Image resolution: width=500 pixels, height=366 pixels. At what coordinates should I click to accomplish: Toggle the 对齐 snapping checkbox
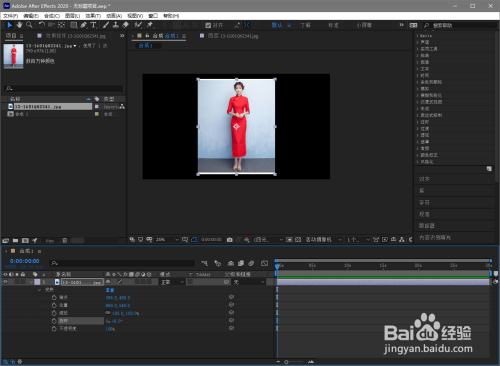[x=208, y=25]
